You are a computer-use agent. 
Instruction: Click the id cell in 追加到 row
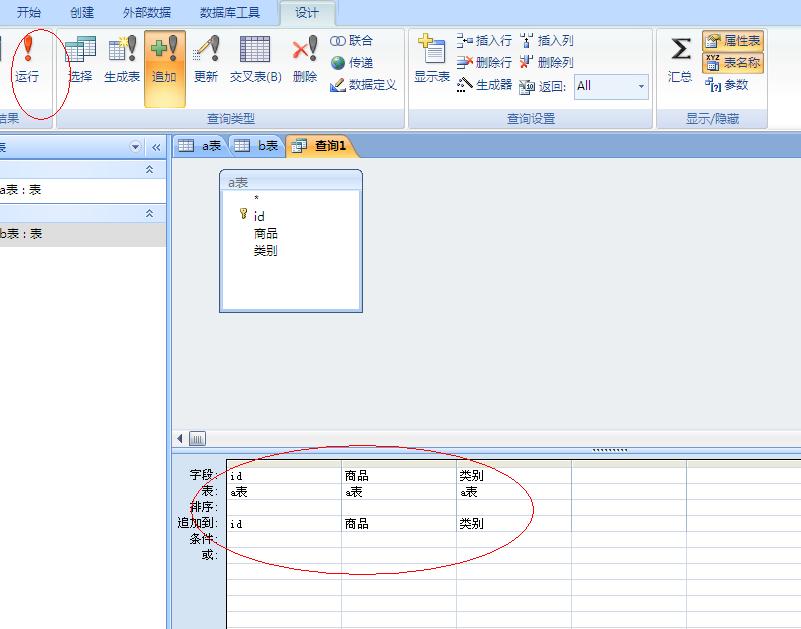[284, 523]
